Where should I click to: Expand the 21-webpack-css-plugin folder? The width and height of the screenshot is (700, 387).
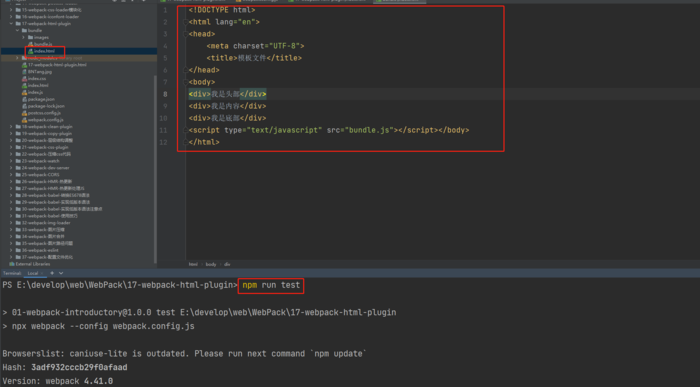point(11,147)
